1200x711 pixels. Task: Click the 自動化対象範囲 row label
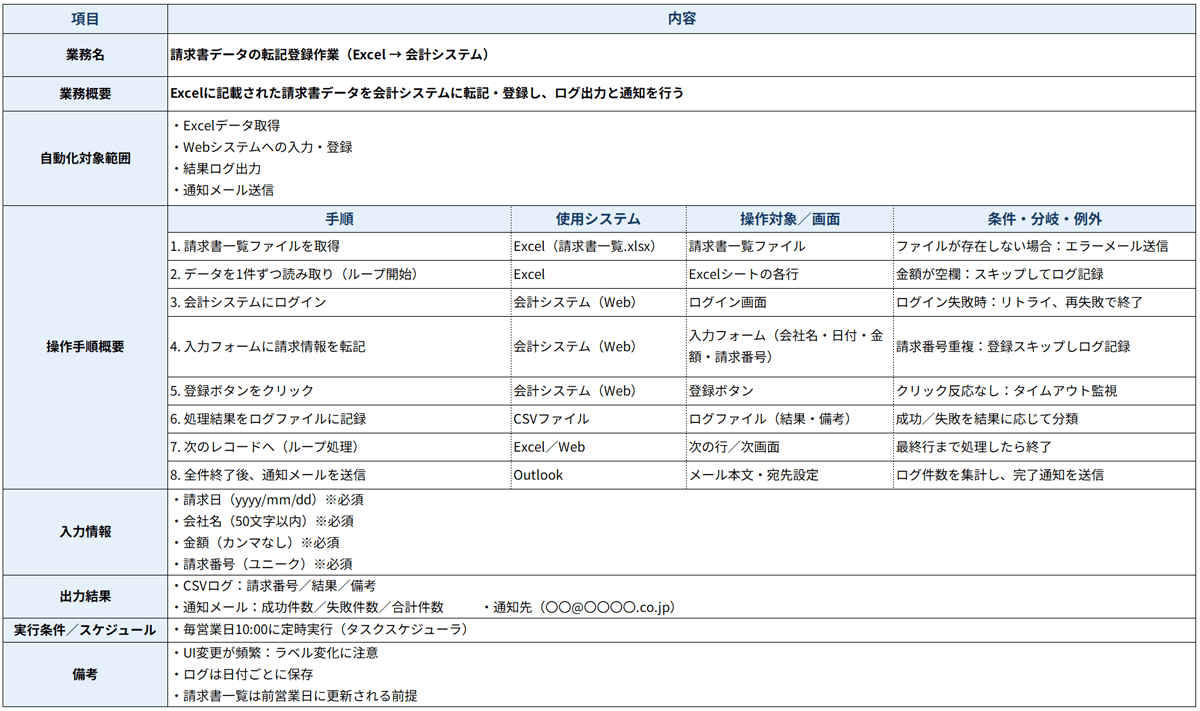coord(84,157)
